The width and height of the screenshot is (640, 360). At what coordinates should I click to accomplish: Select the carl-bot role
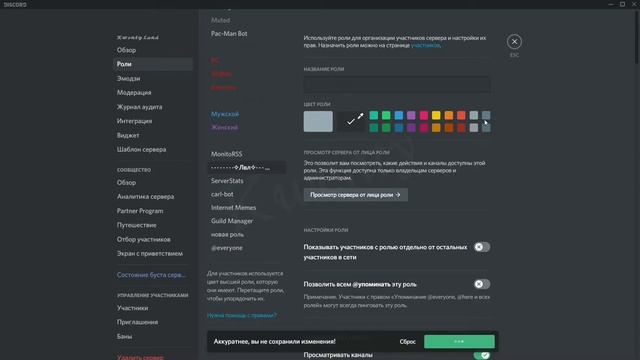pos(247,194)
